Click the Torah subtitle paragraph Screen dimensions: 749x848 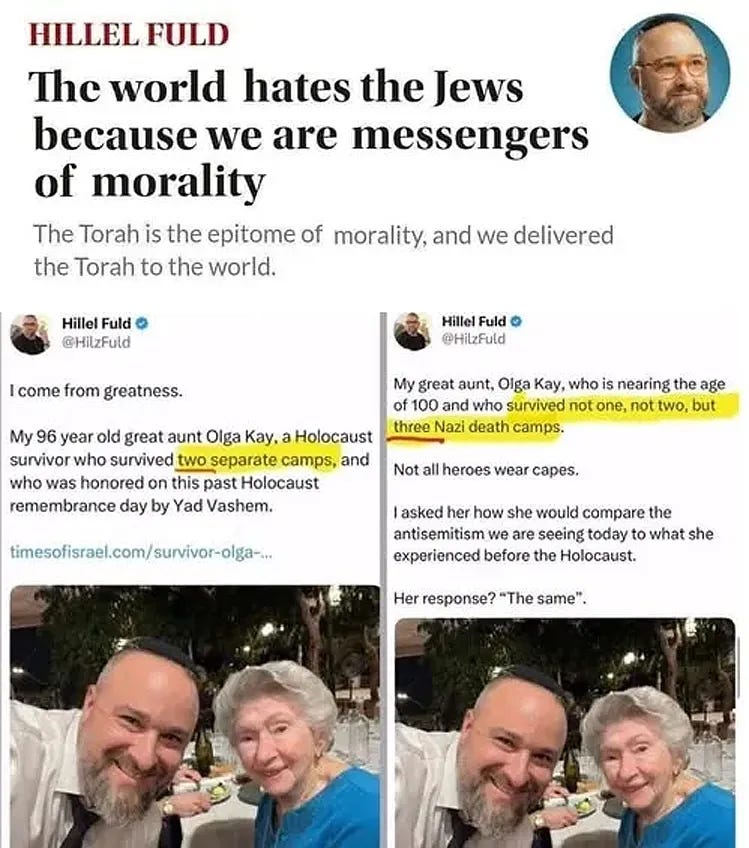coord(323,250)
